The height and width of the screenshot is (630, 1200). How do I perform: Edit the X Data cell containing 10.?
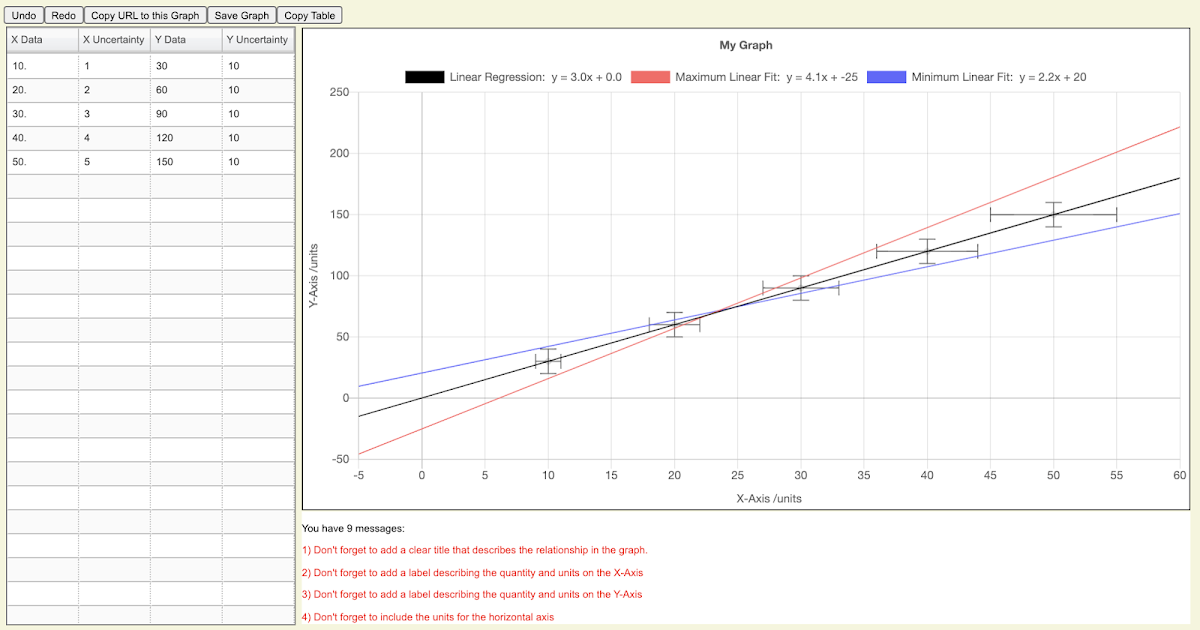click(40, 64)
